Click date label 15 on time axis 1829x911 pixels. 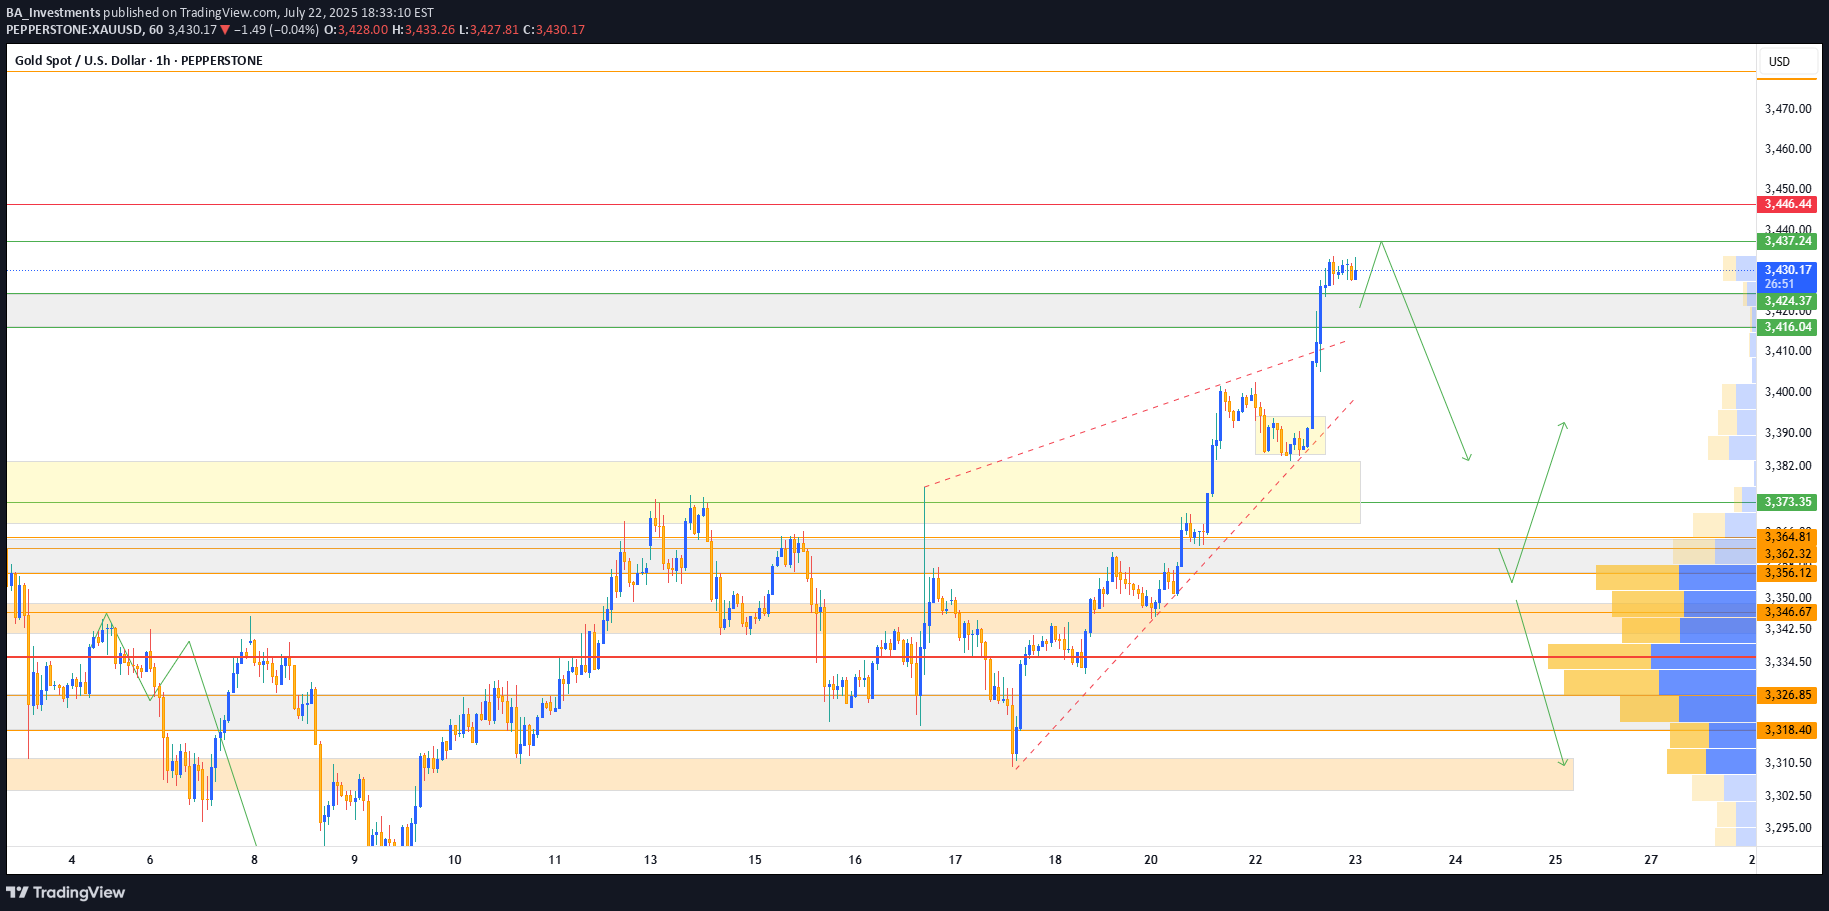(x=755, y=860)
